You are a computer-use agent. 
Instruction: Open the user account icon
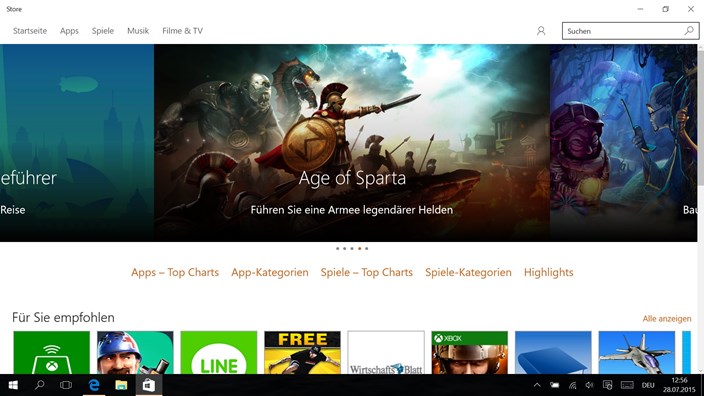(541, 31)
